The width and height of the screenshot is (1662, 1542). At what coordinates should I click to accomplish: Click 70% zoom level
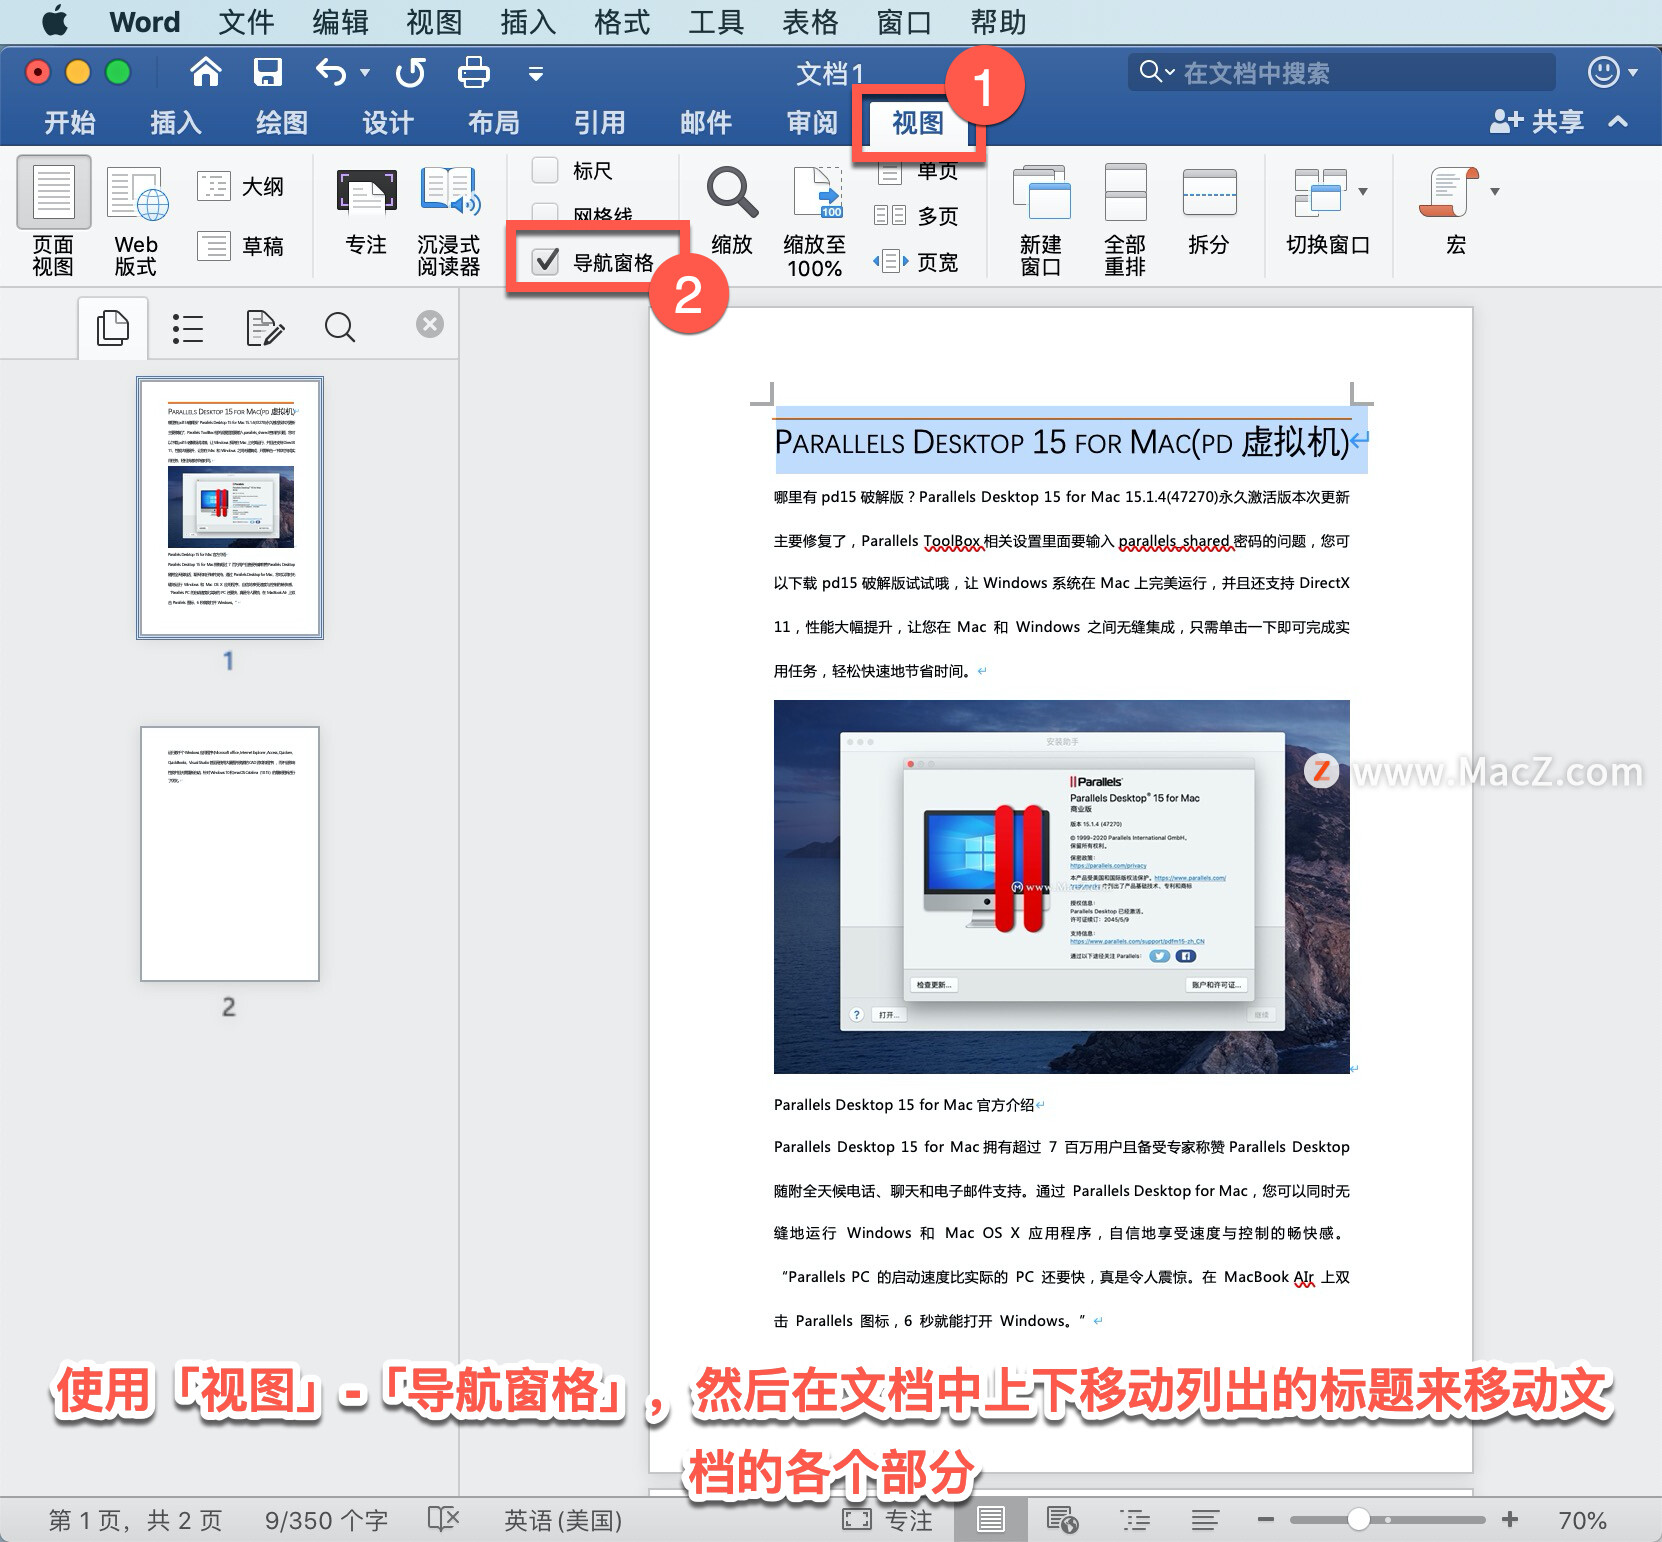coord(1582,1520)
